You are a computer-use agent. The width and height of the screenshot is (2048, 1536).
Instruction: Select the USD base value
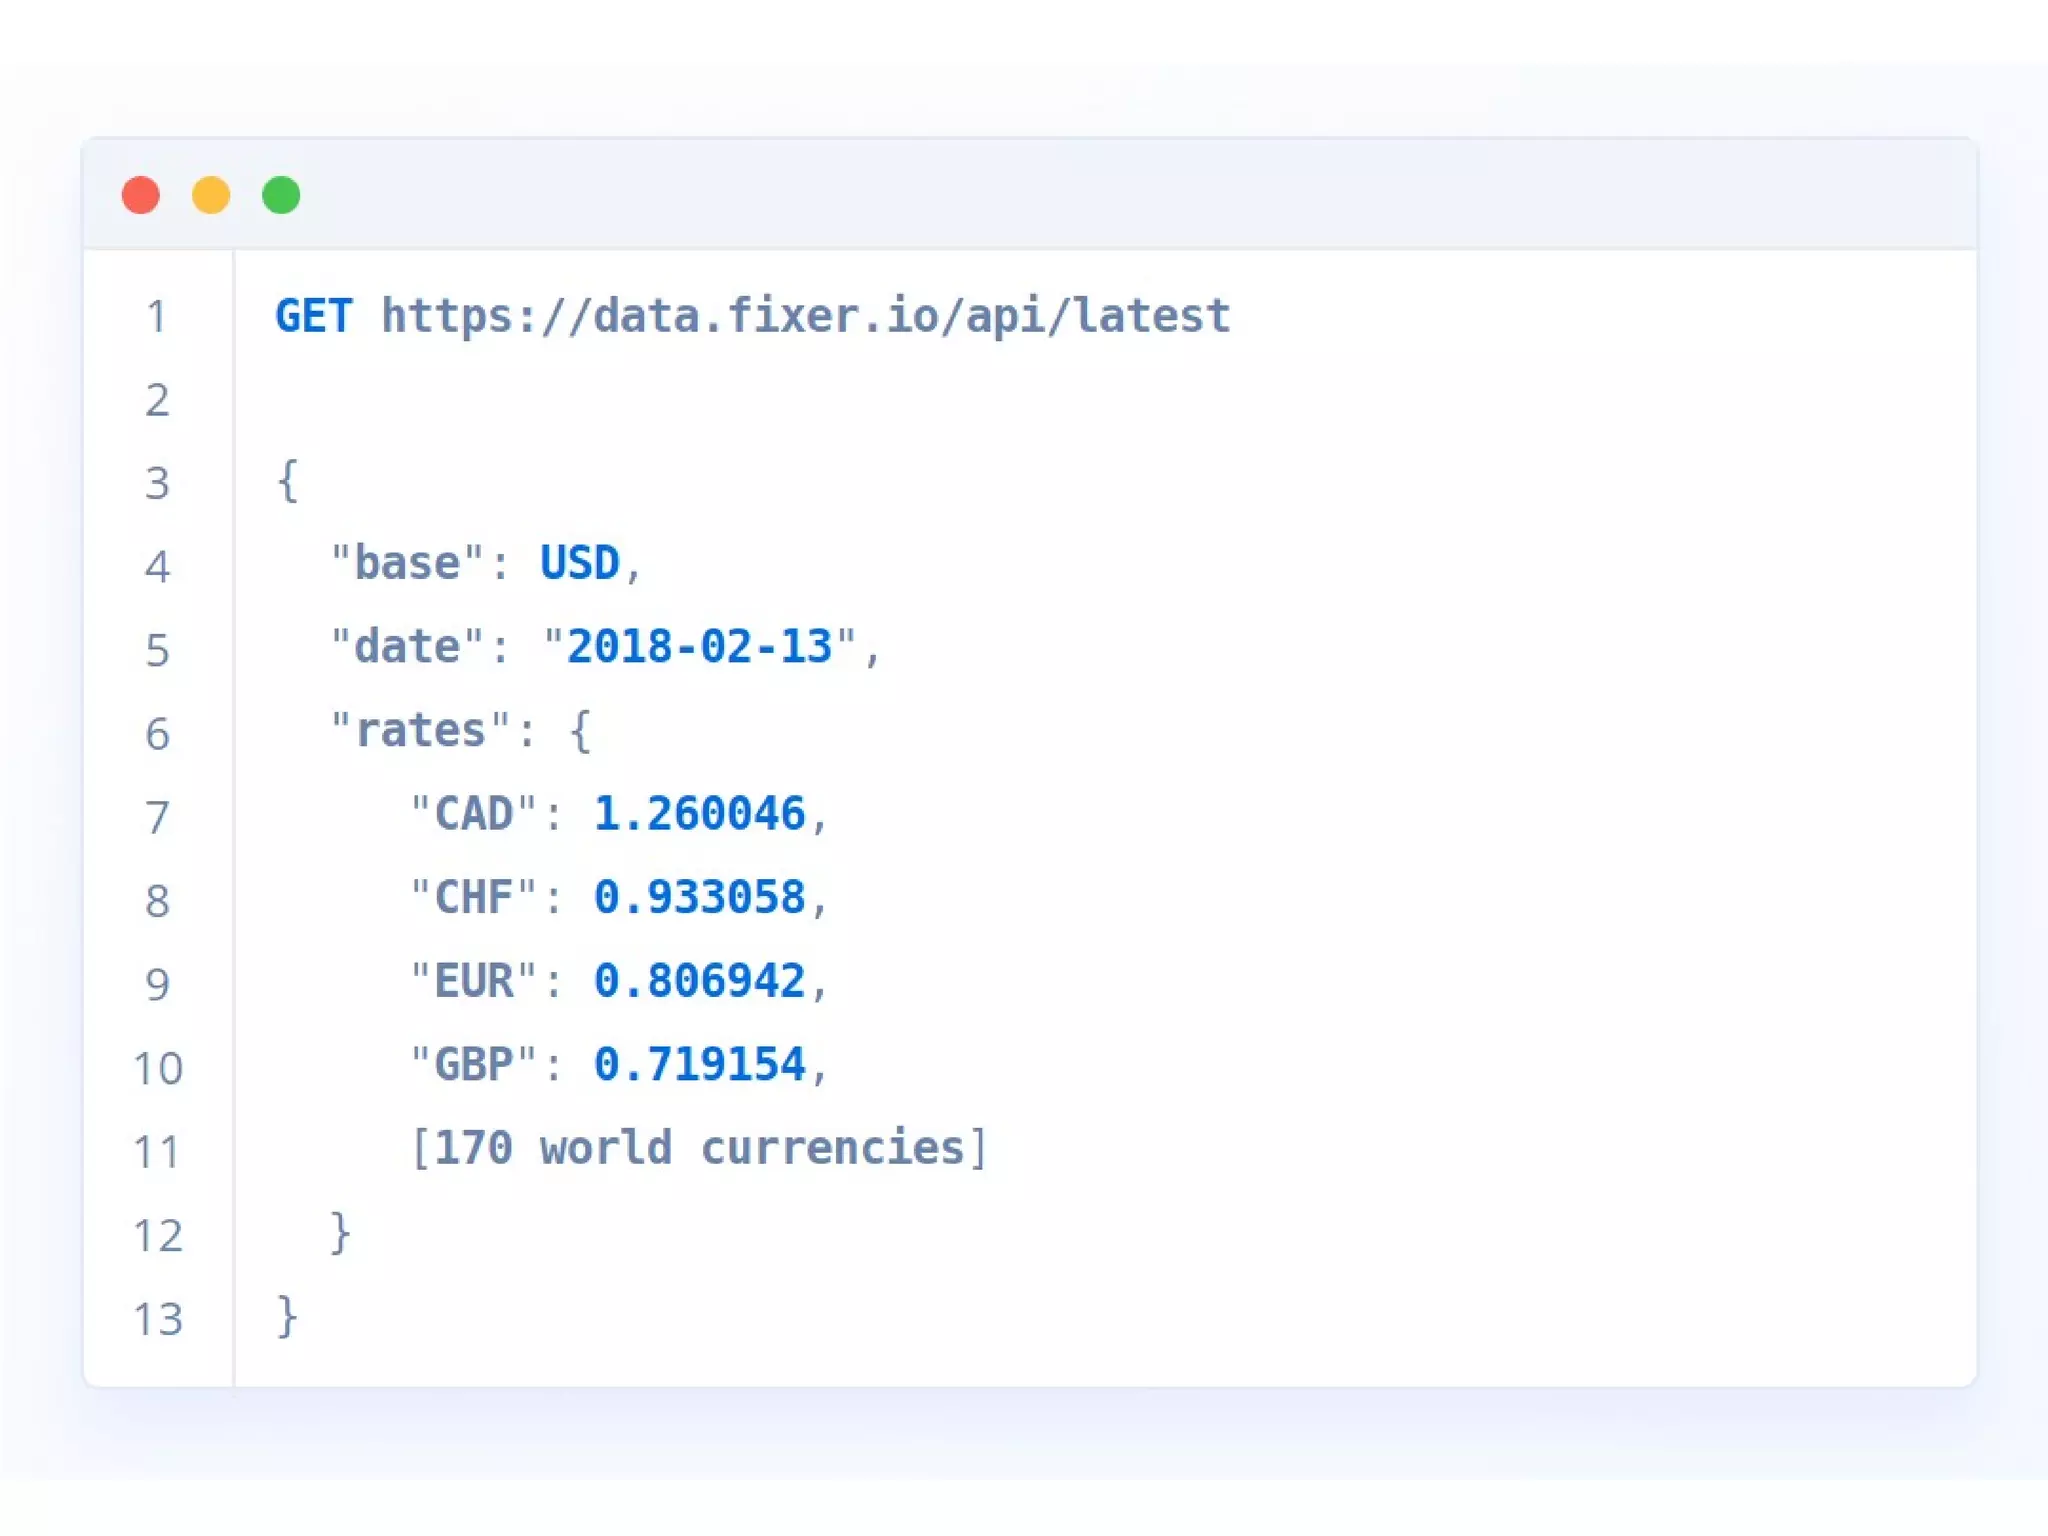click(579, 563)
